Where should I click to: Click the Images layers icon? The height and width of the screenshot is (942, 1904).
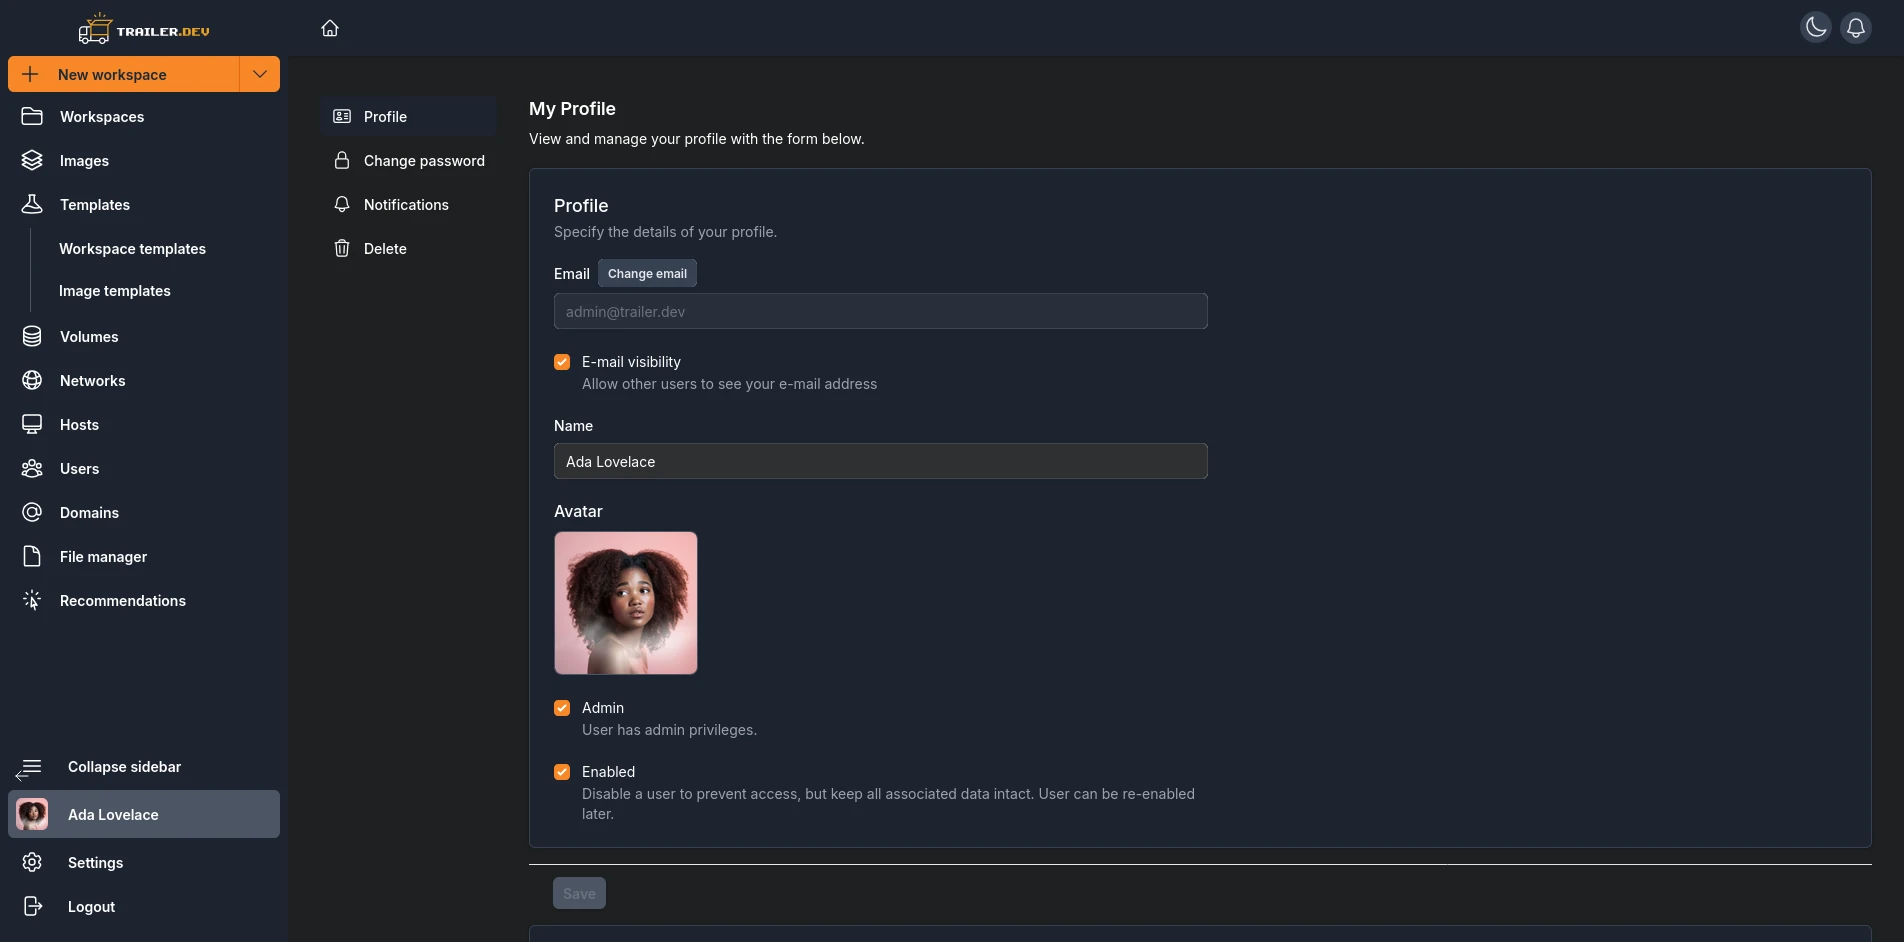[x=32, y=160]
